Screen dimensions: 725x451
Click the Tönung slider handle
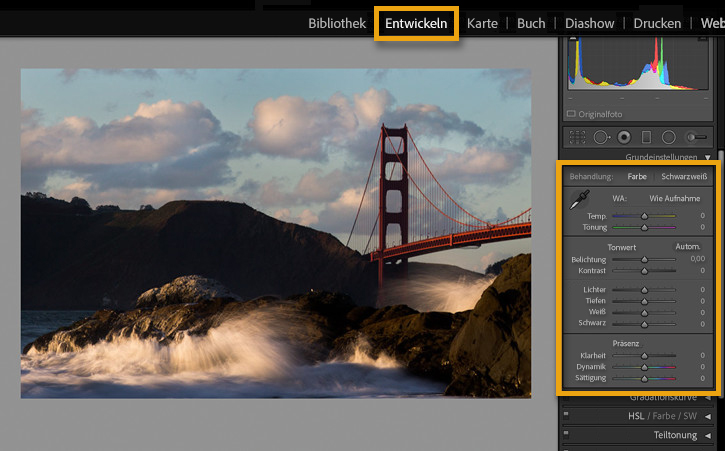pos(644,228)
